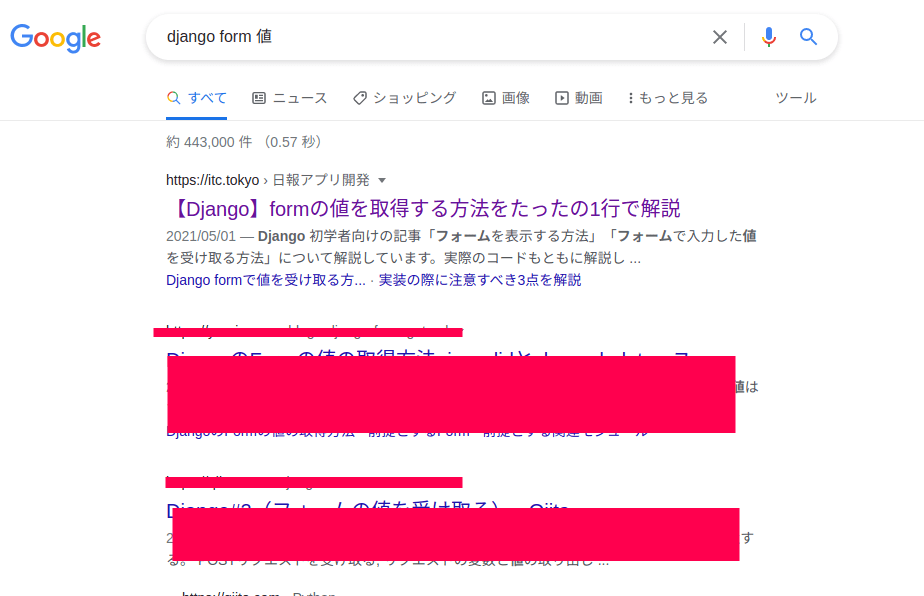Viewport: 924px width, 596px height.
Task: Switch to the 画像 tab
Action: click(506, 98)
